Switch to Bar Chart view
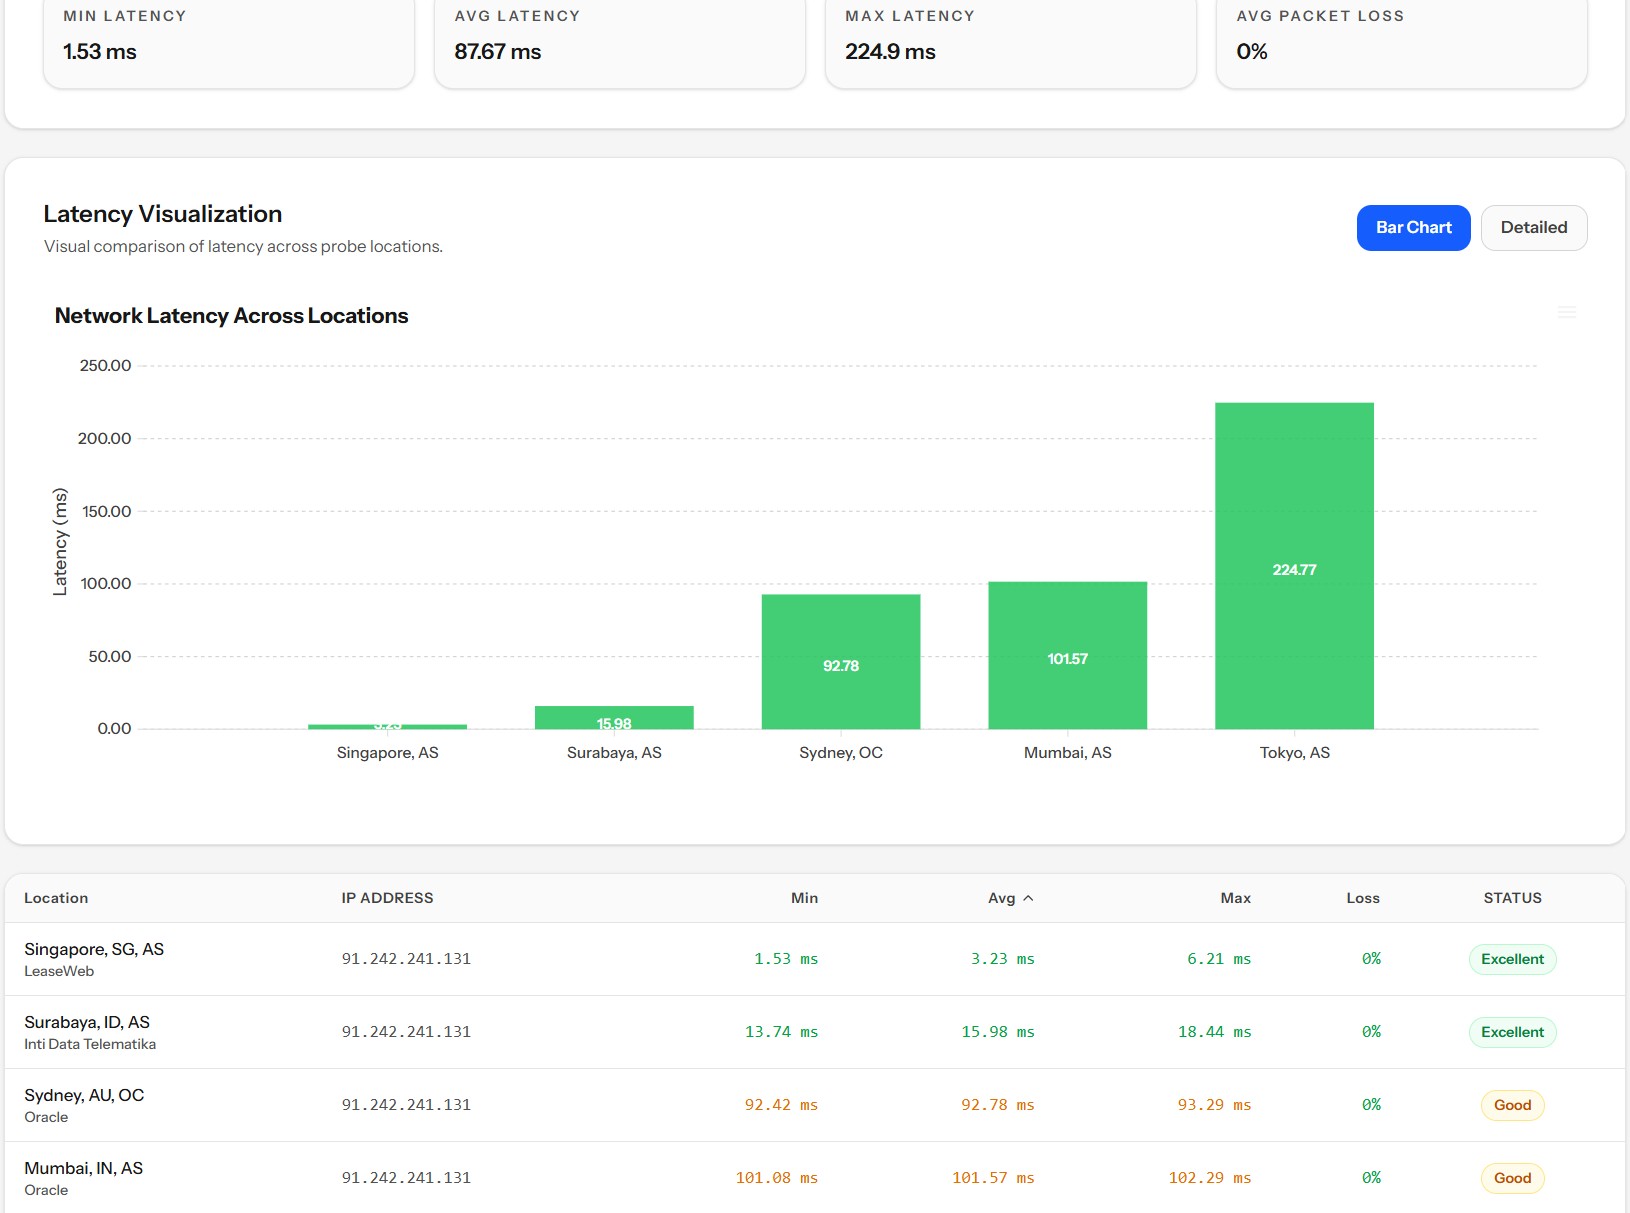This screenshot has width=1630, height=1213. coord(1413,228)
